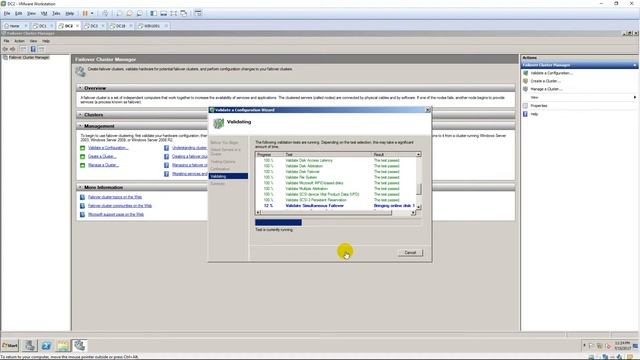Click the take snapshot toolbar icon
640x360 pixels.
119,13
